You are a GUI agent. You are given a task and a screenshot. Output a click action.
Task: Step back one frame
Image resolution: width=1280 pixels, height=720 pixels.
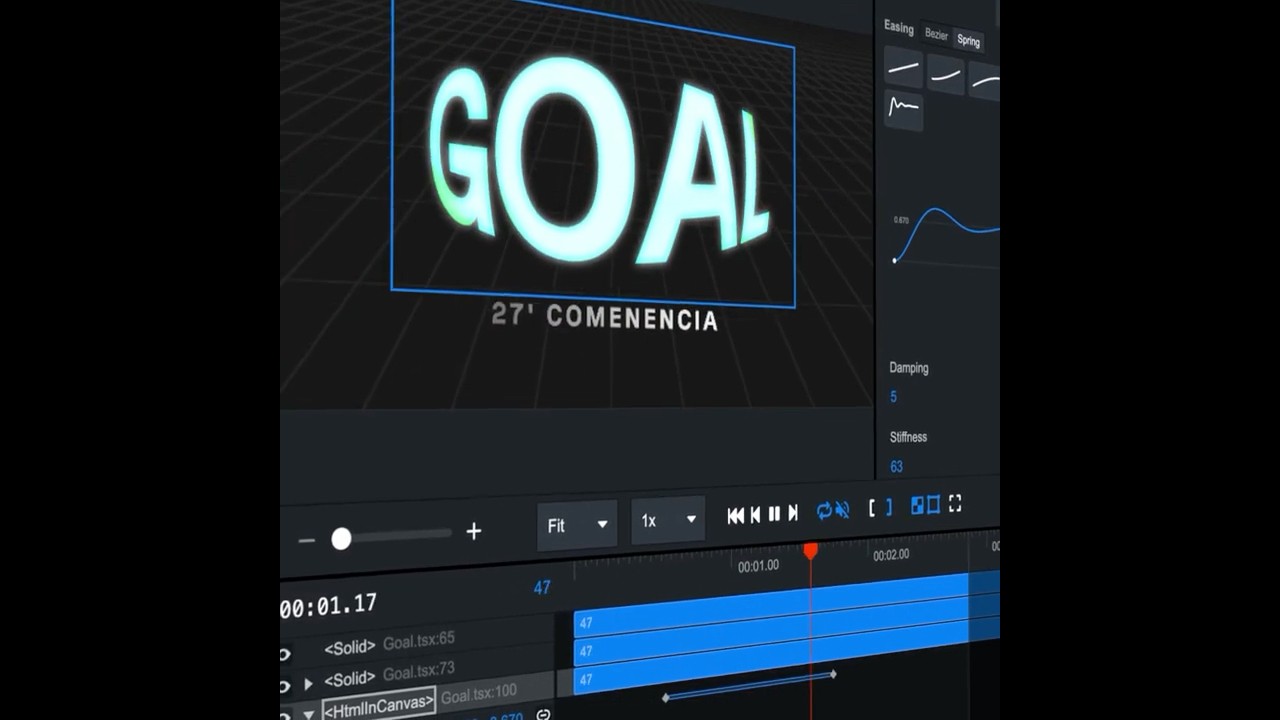pos(755,514)
